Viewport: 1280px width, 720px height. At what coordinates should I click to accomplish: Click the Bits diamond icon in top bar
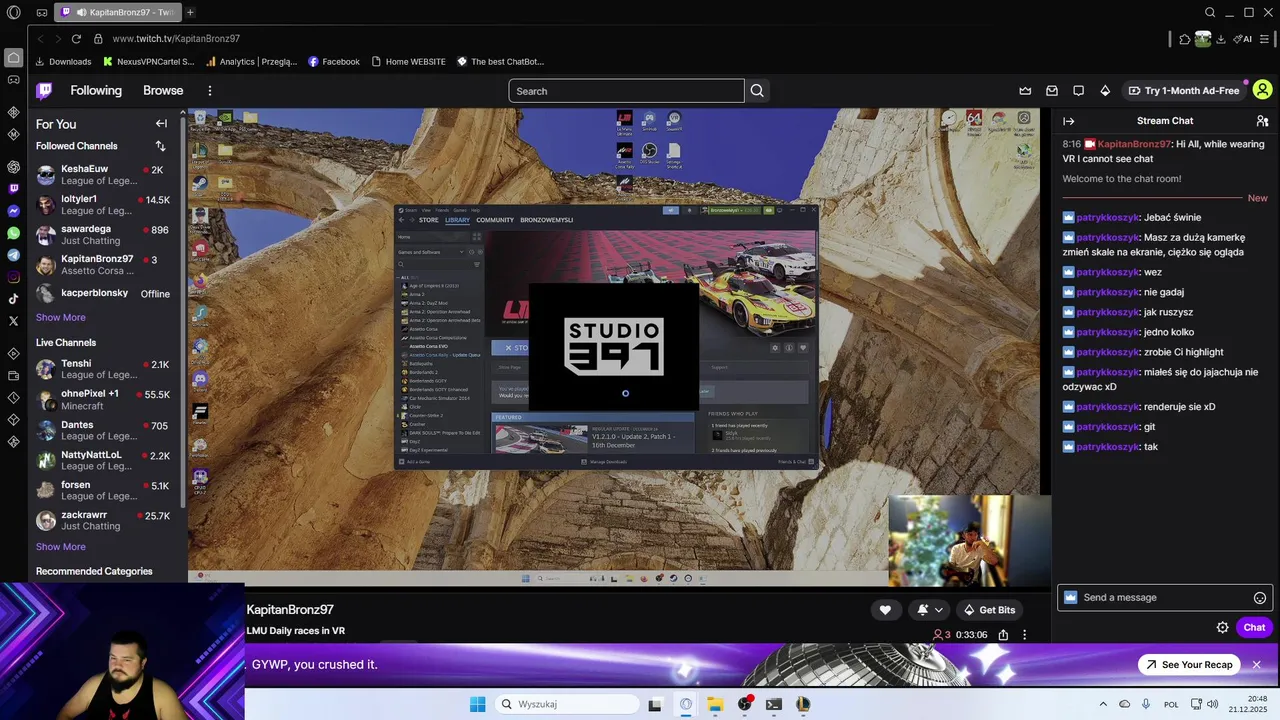[x=1105, y=91]
